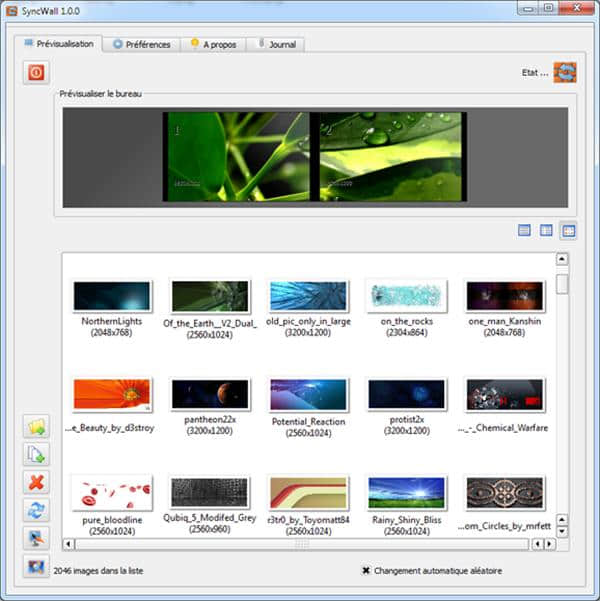Viewport: 600px width, 601px height.
Task: Click the orange sync status icon beside Etat
Action: click(566, 72)
